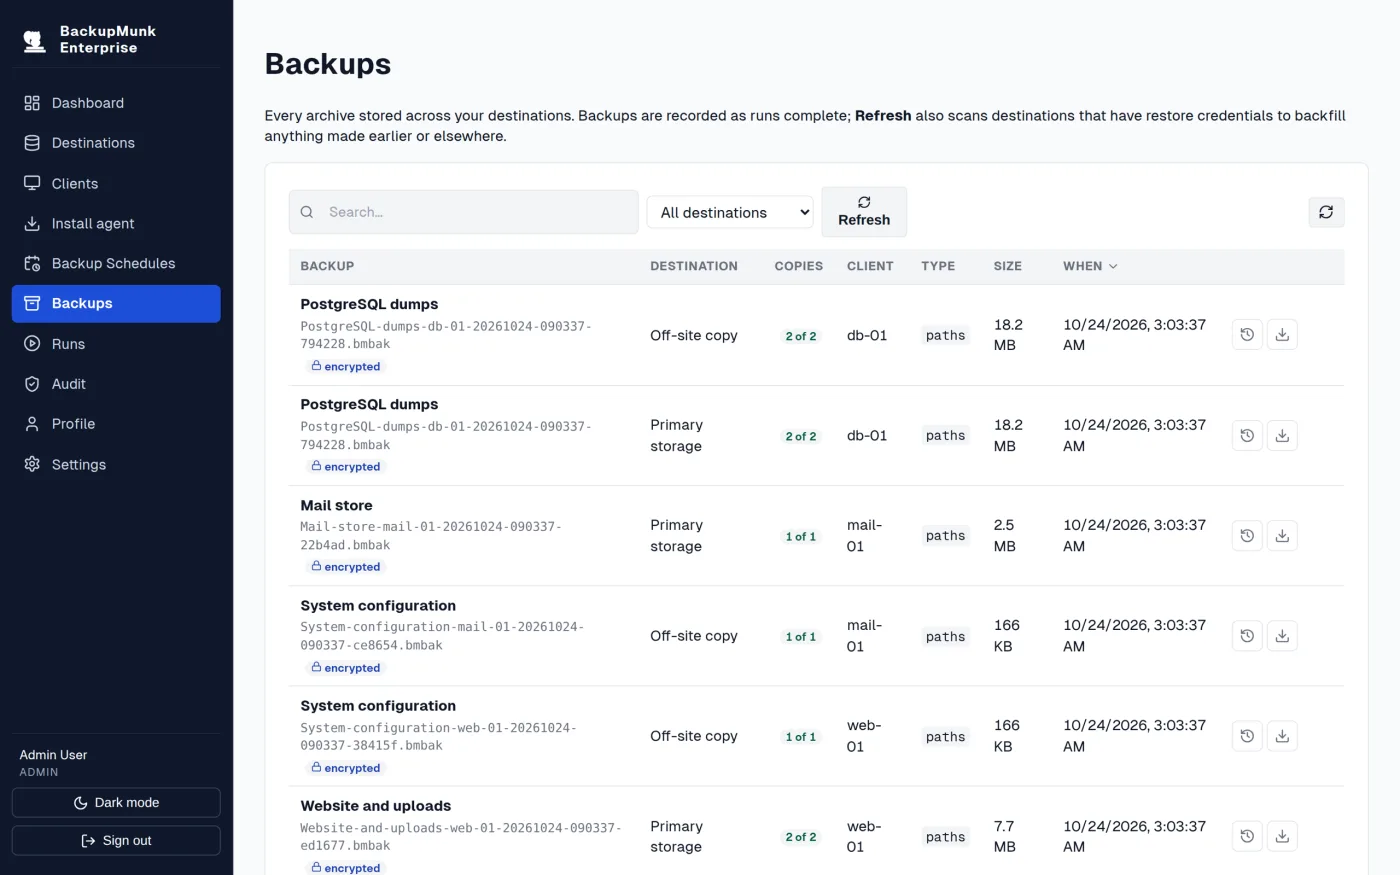The height and width of the screenshot is (875, 1400).
Task: Toggle Dark mode
Action: (x=116, y=803)
